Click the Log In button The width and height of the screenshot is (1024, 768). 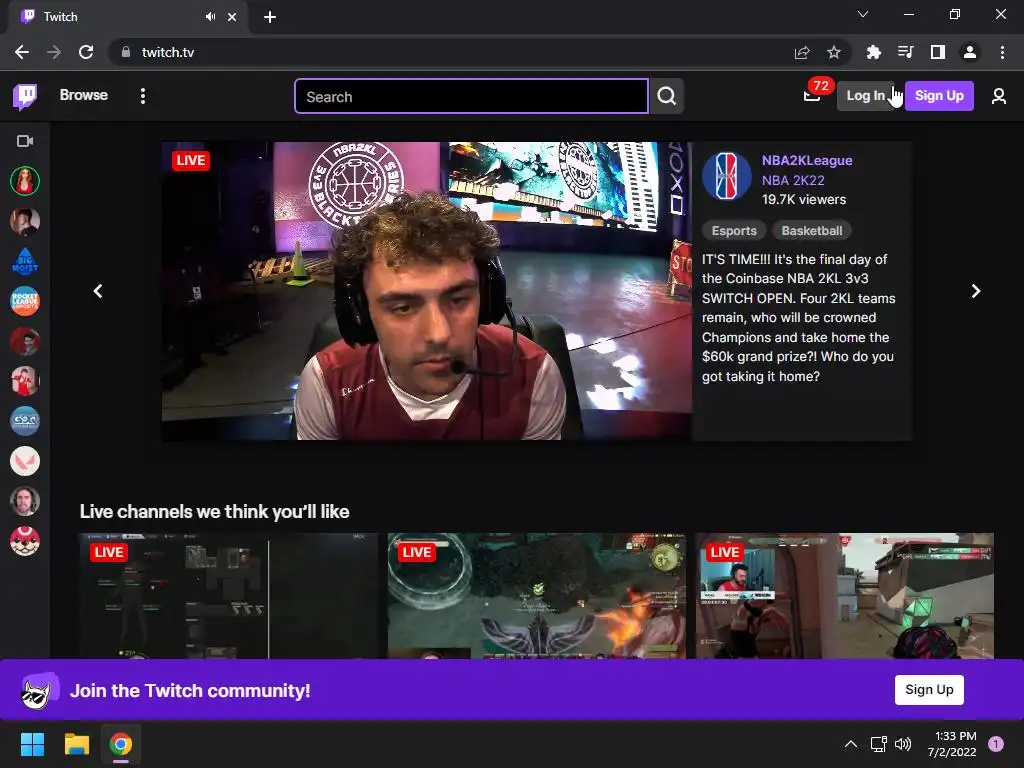pyautogui.click(x=865, y=95)
